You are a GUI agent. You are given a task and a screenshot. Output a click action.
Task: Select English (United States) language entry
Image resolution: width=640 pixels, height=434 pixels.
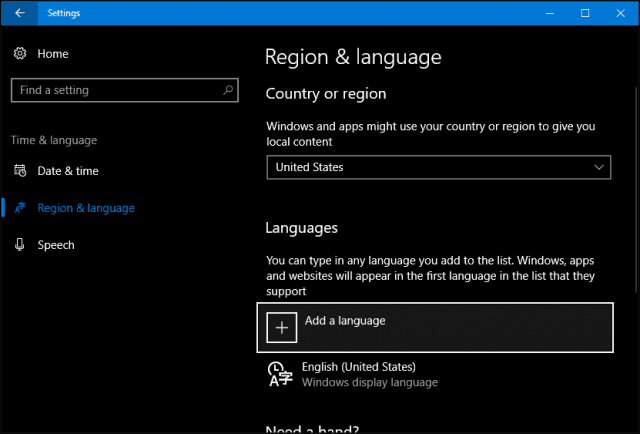pyautogui.click(x=435, y=374)
